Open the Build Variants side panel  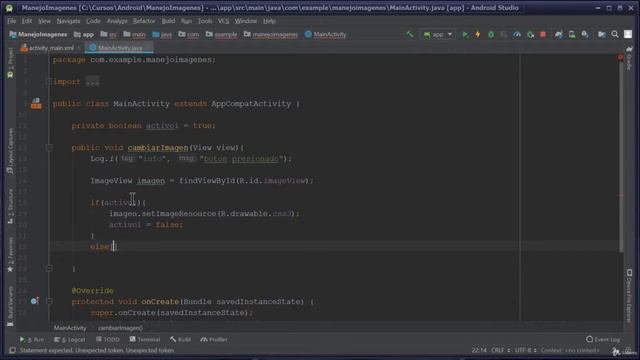pos(10,306)
